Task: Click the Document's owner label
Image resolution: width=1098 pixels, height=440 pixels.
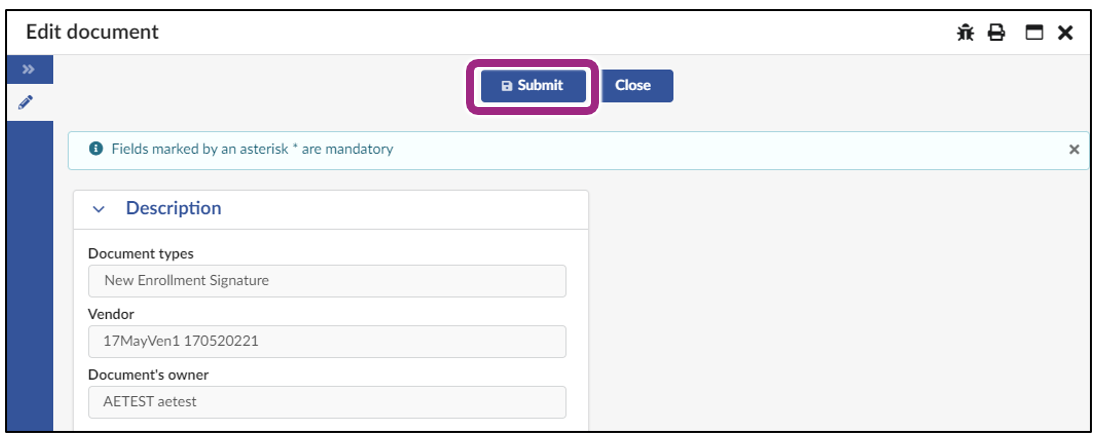Action: coord(148,374)
